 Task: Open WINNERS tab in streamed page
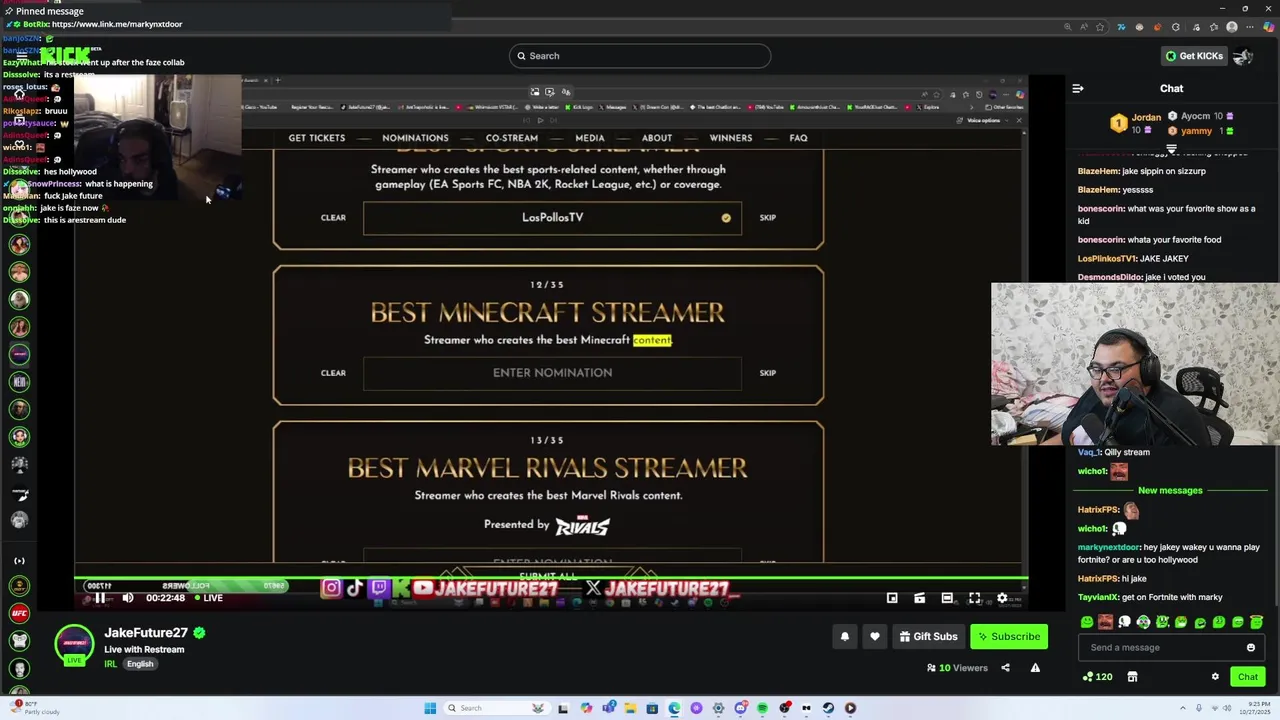coord(731,138)
